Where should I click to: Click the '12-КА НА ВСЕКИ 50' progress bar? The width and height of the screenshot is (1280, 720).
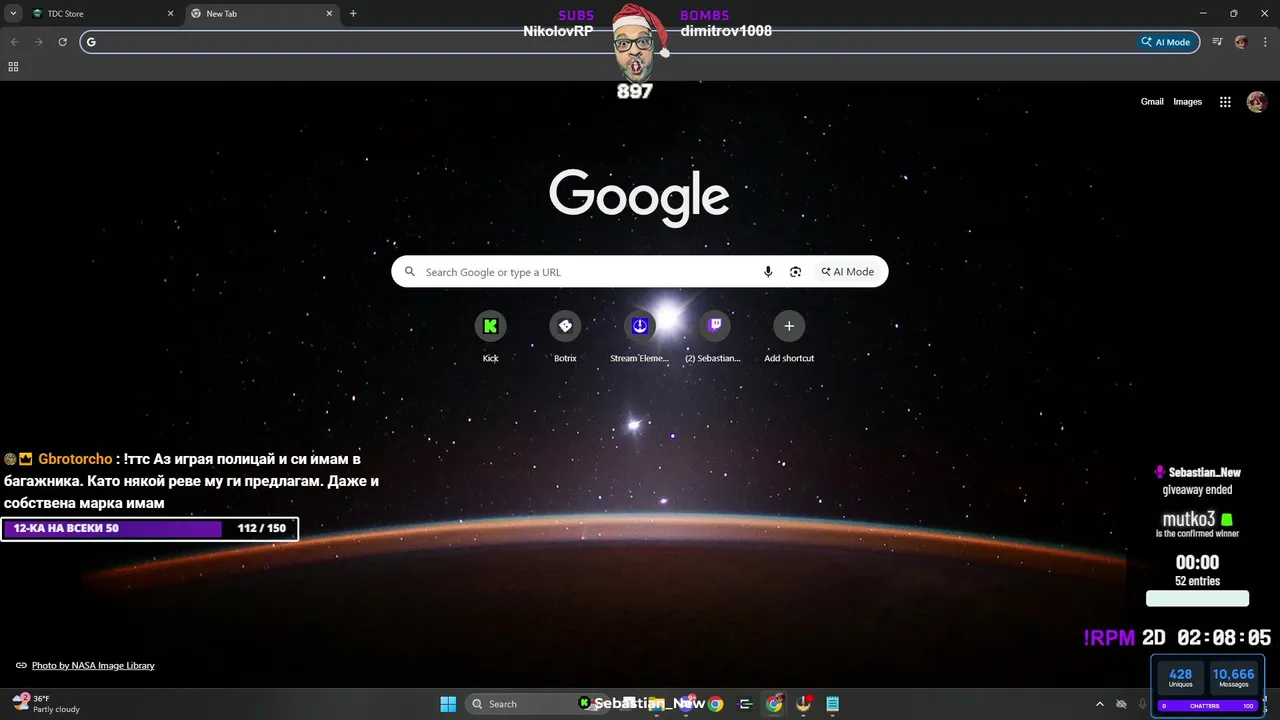tap(150, 528)
